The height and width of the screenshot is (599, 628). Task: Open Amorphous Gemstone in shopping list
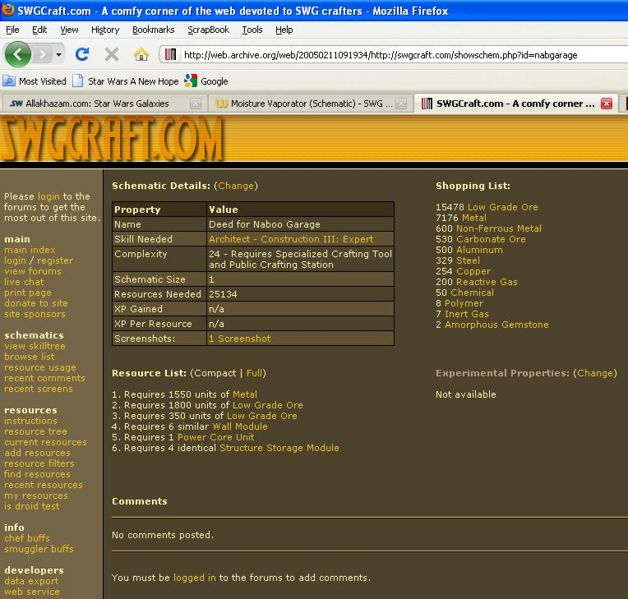[496, 325]
